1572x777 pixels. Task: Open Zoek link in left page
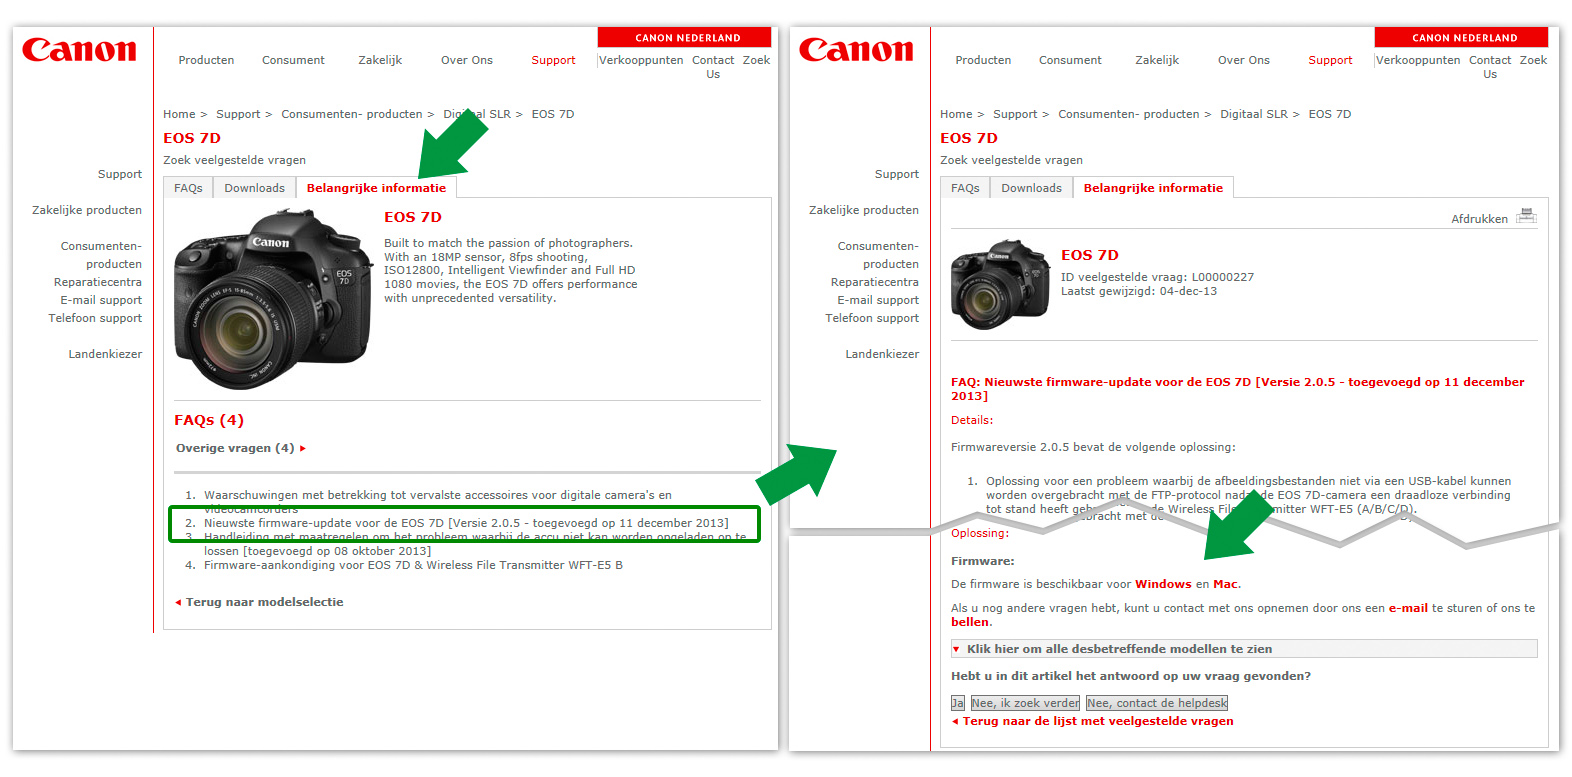click(756, 60)
